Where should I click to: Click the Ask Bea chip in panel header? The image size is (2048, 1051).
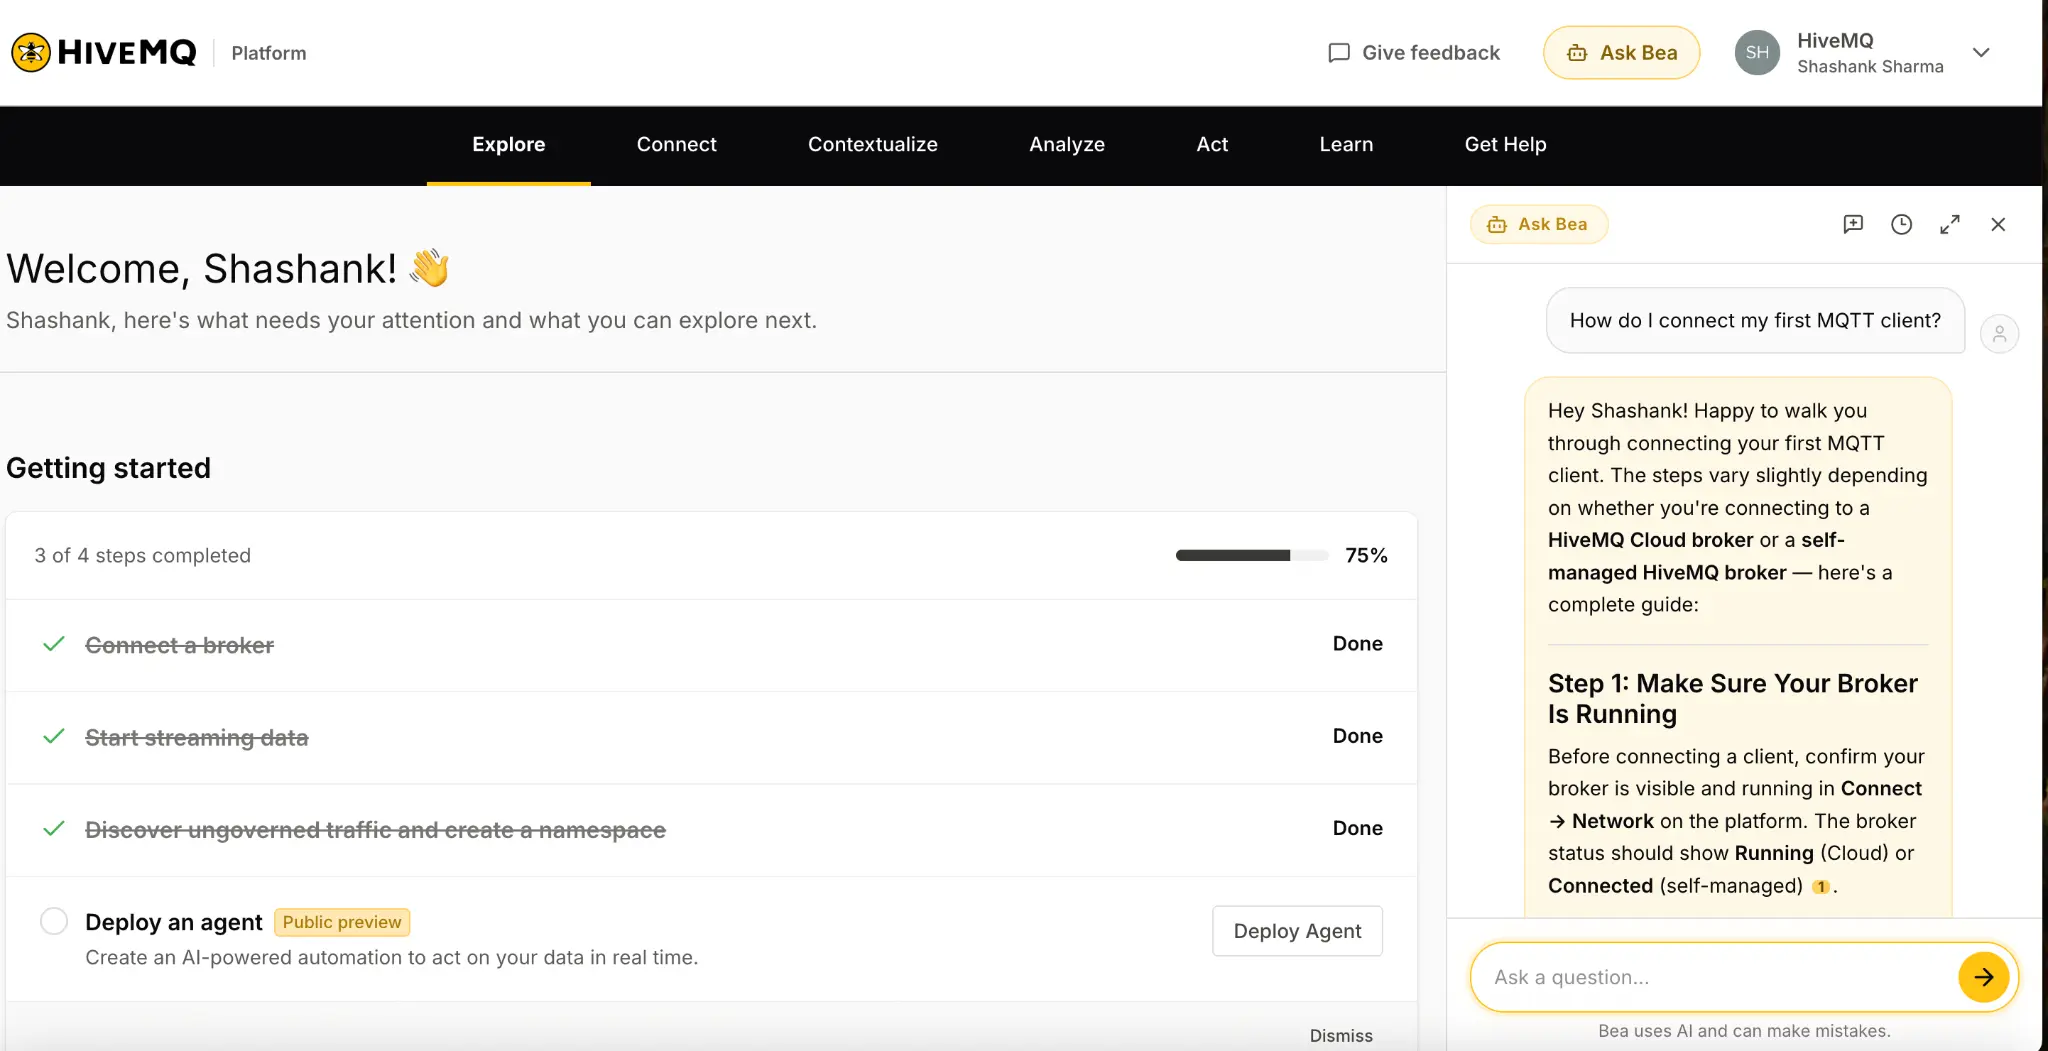click(x=1538, y=224)
